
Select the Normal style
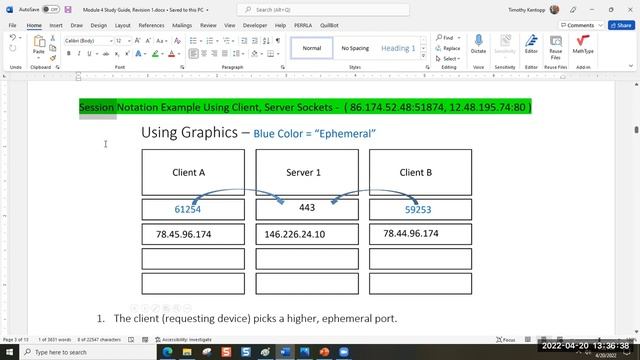(x=312, y=48)
